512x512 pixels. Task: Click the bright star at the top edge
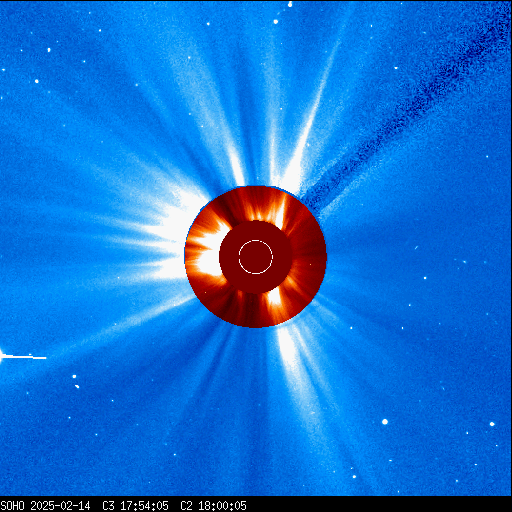pyautogui.click(x=290, y=4)
